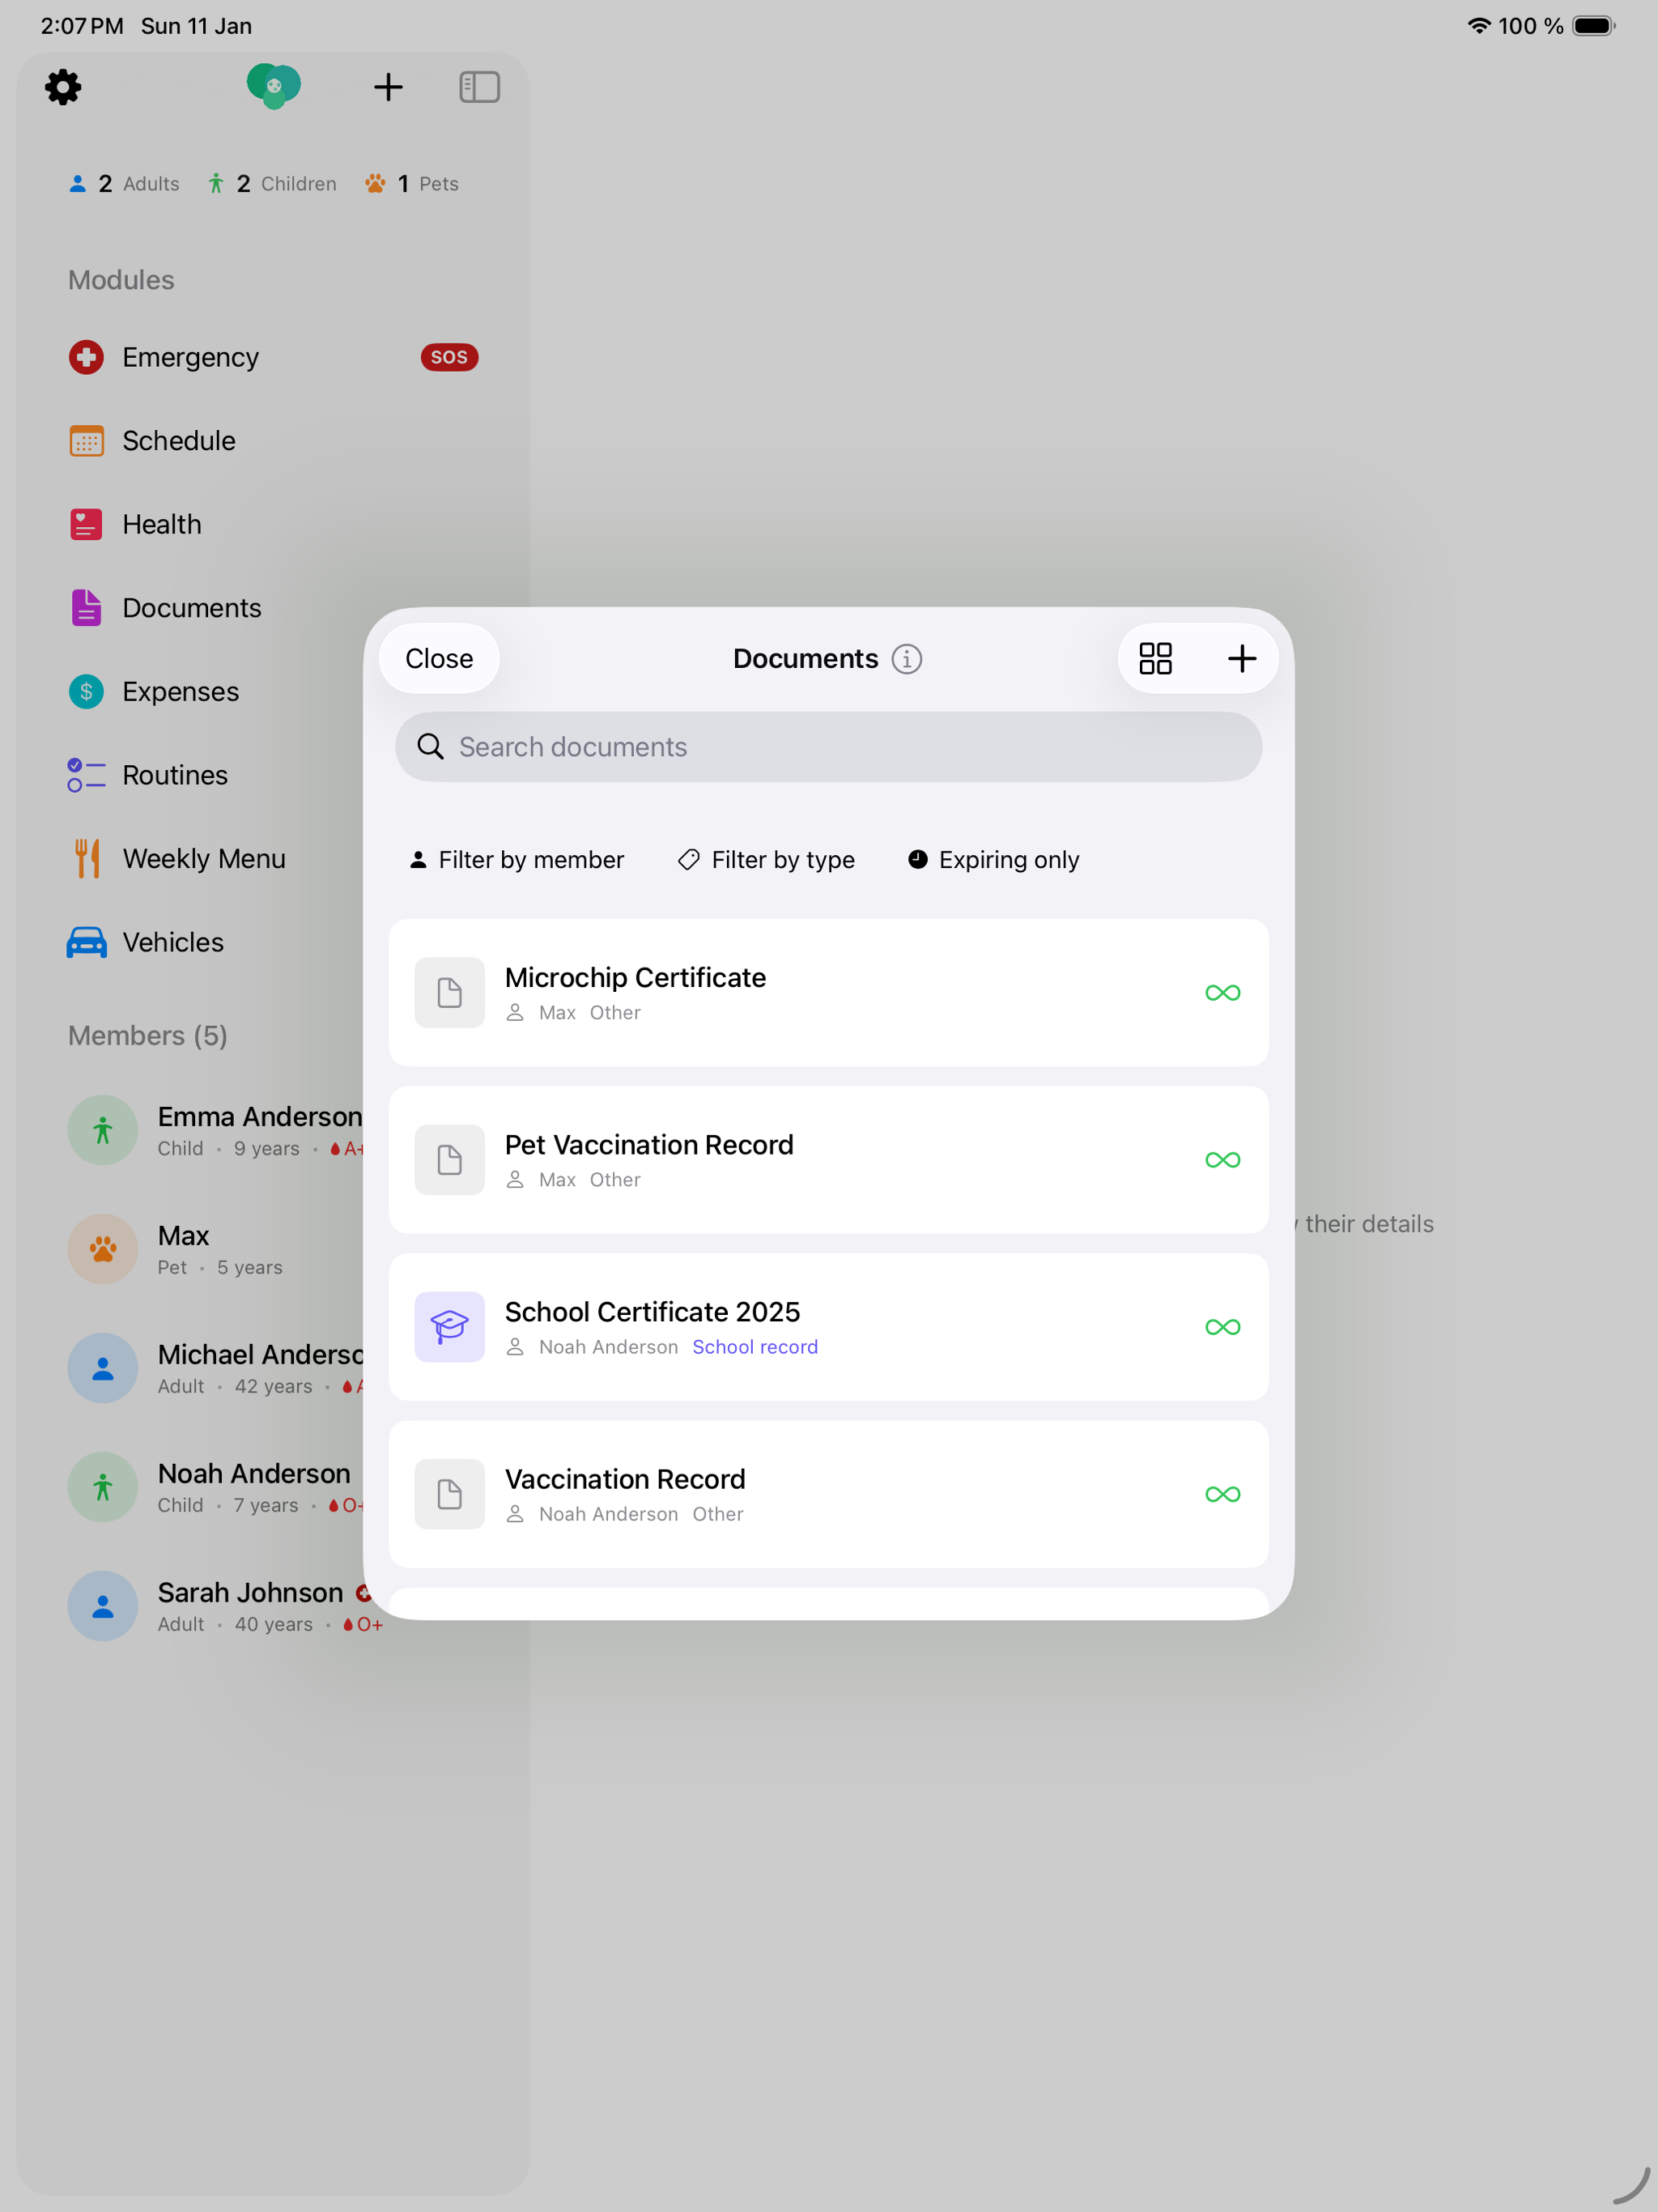The height and width of the screenshot is (2212, 1658).
Task: Tap the Weekly Menu fork-knife icon
Action: 87,858
